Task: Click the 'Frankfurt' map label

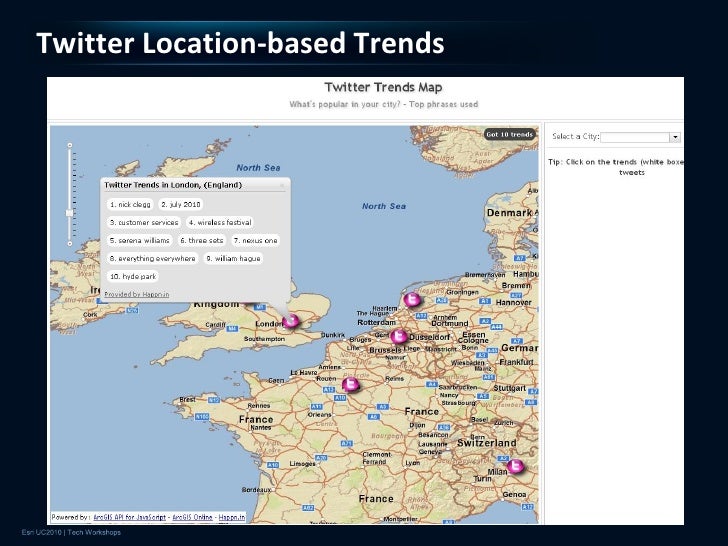Action: click(x=517, y=362)
